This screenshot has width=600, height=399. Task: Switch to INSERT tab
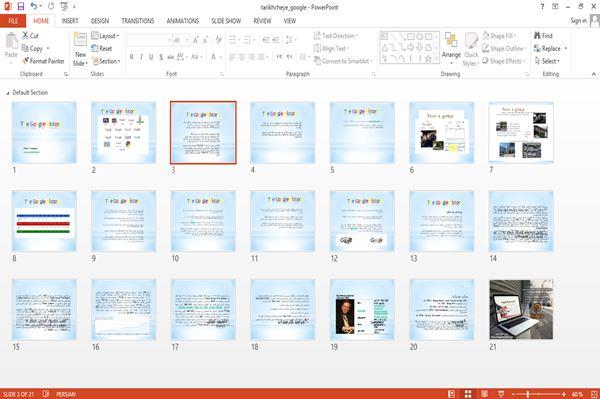[70, 21]
